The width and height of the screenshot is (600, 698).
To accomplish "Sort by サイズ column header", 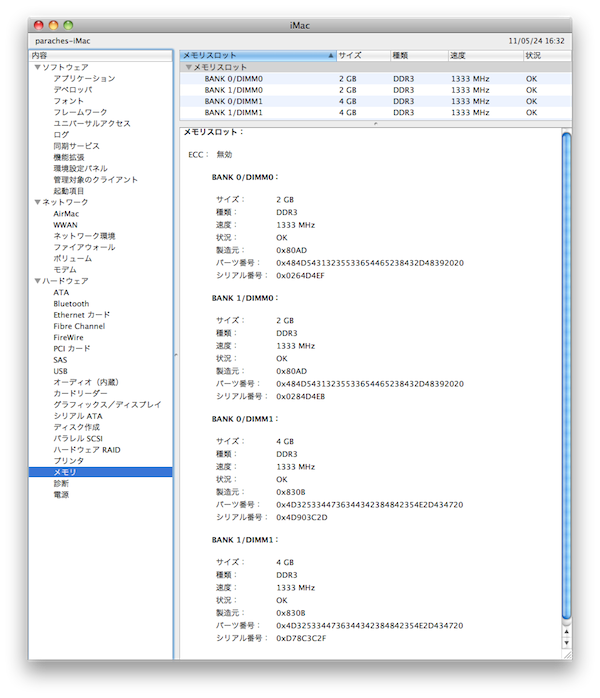I will (363, 56).
